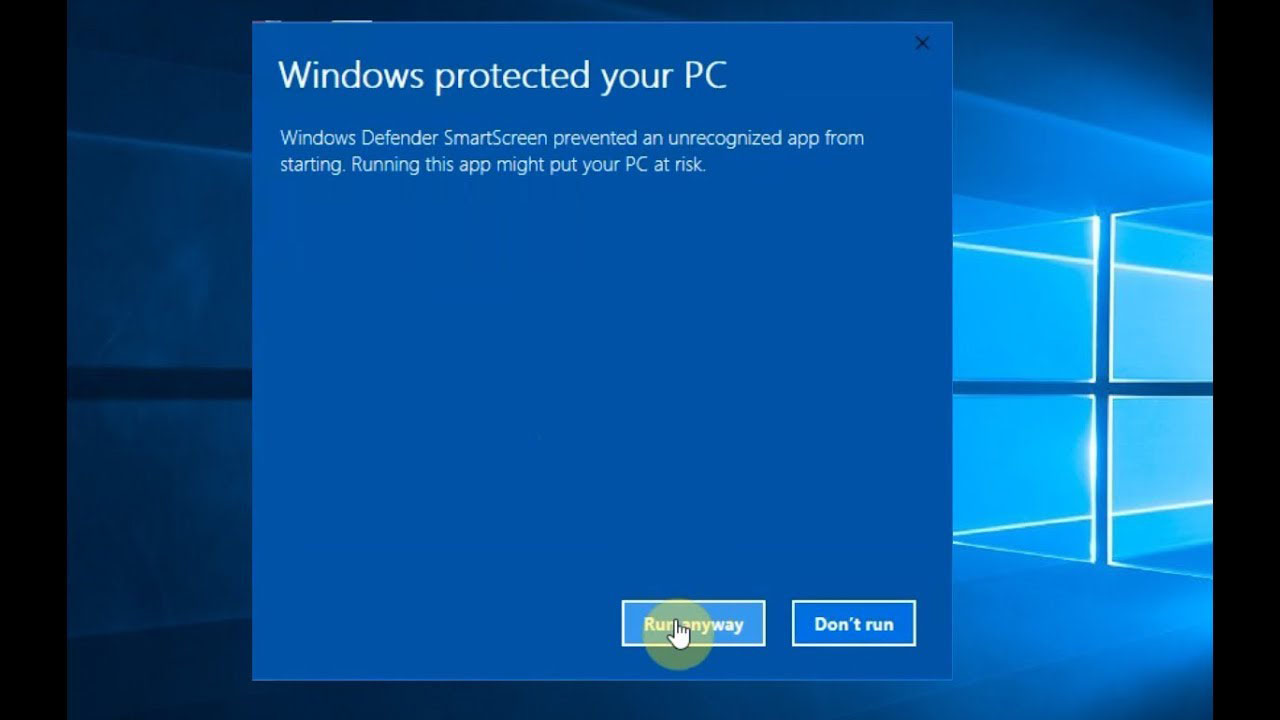Image resolution: width=1280 pixels, height=720 pixels.
Task: Click the partially hidden window edge behind the dialog's top
Action: tap(312, 19)
